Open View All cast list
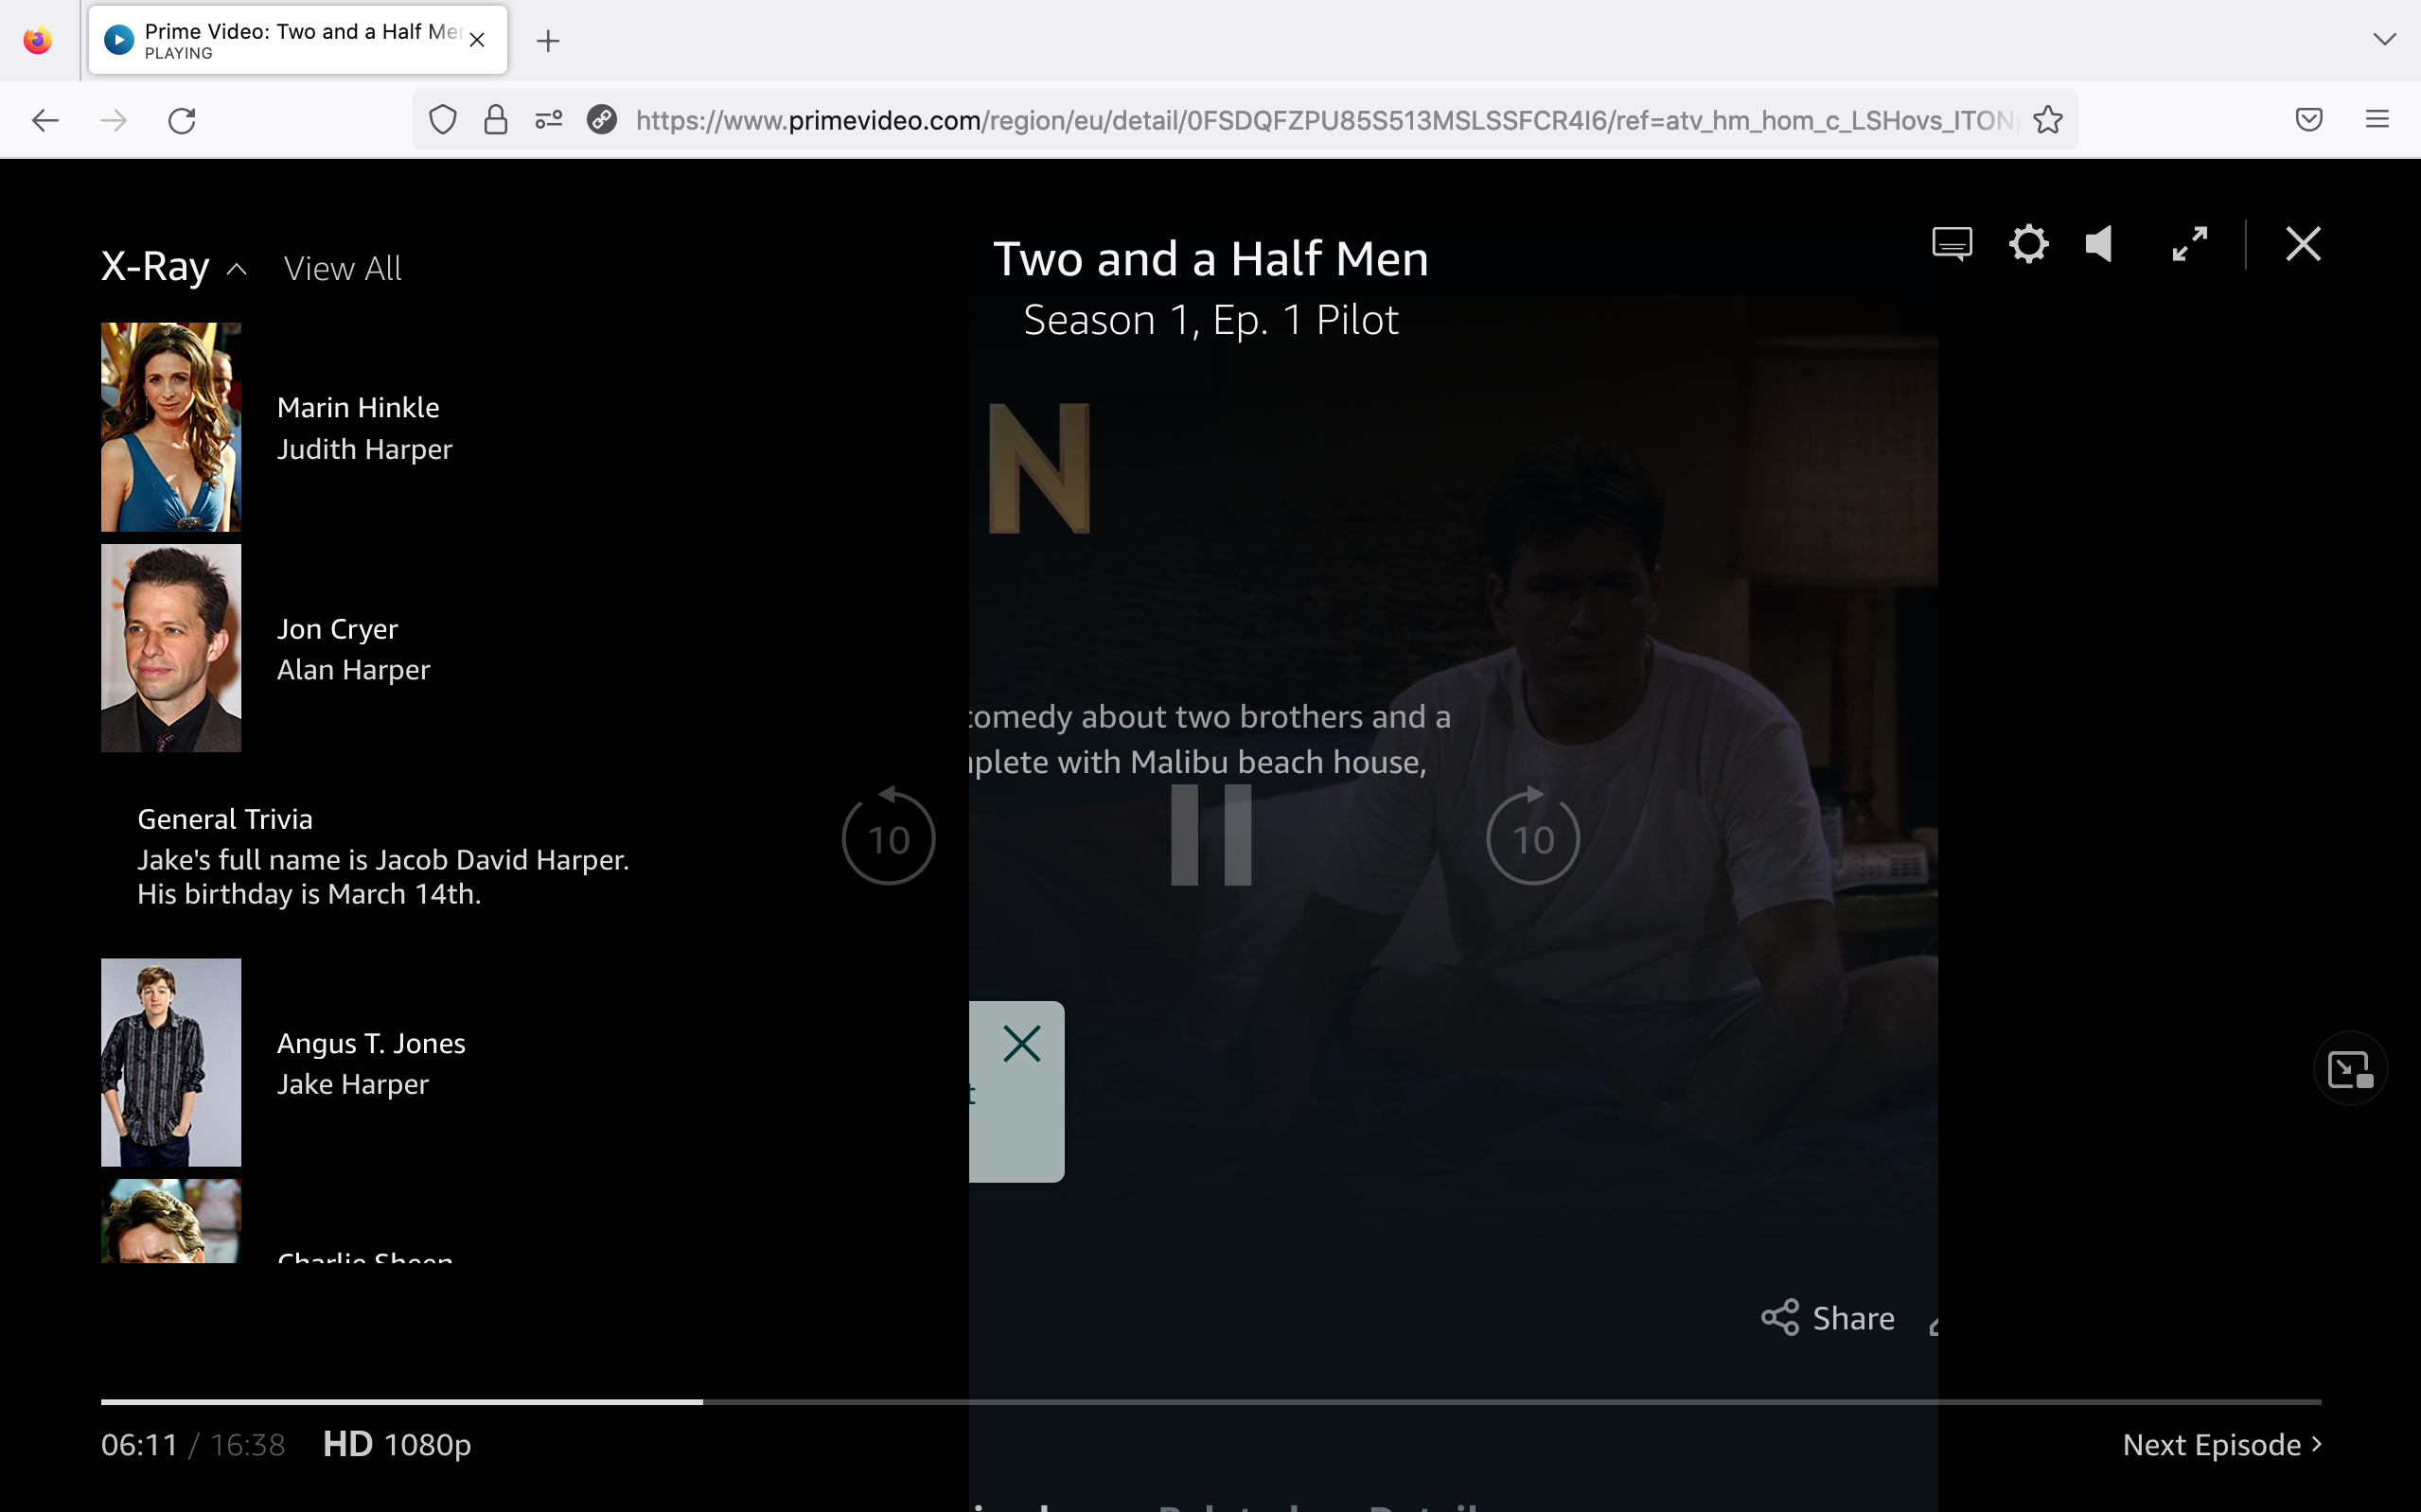The width and height of the screenshot is (2421, 1512). pyautogui.click(x=342, y=267)
